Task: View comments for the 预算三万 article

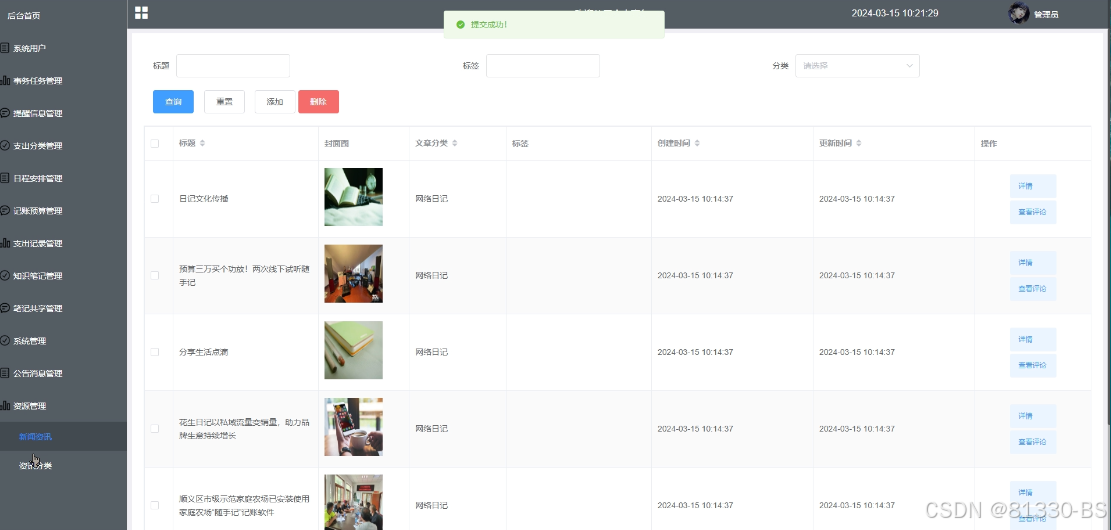Action: coord(1032,288)
